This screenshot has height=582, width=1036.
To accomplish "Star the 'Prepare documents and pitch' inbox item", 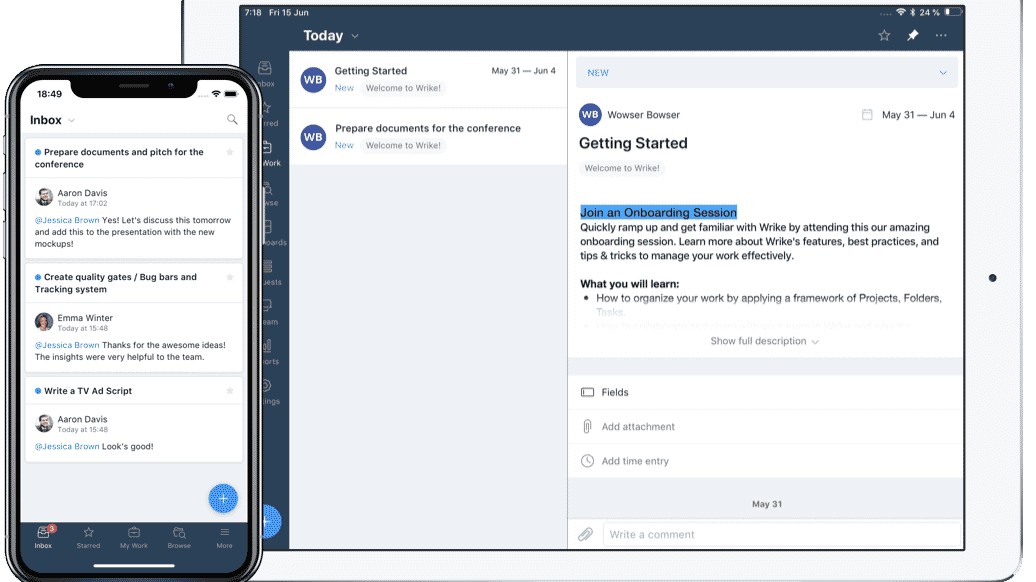I will 230,152.
